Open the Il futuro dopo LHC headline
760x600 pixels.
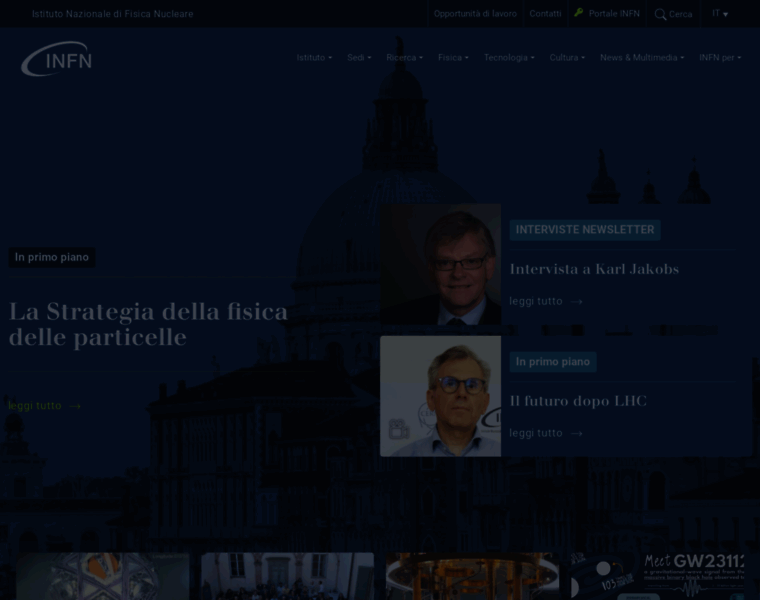[578, 401]
